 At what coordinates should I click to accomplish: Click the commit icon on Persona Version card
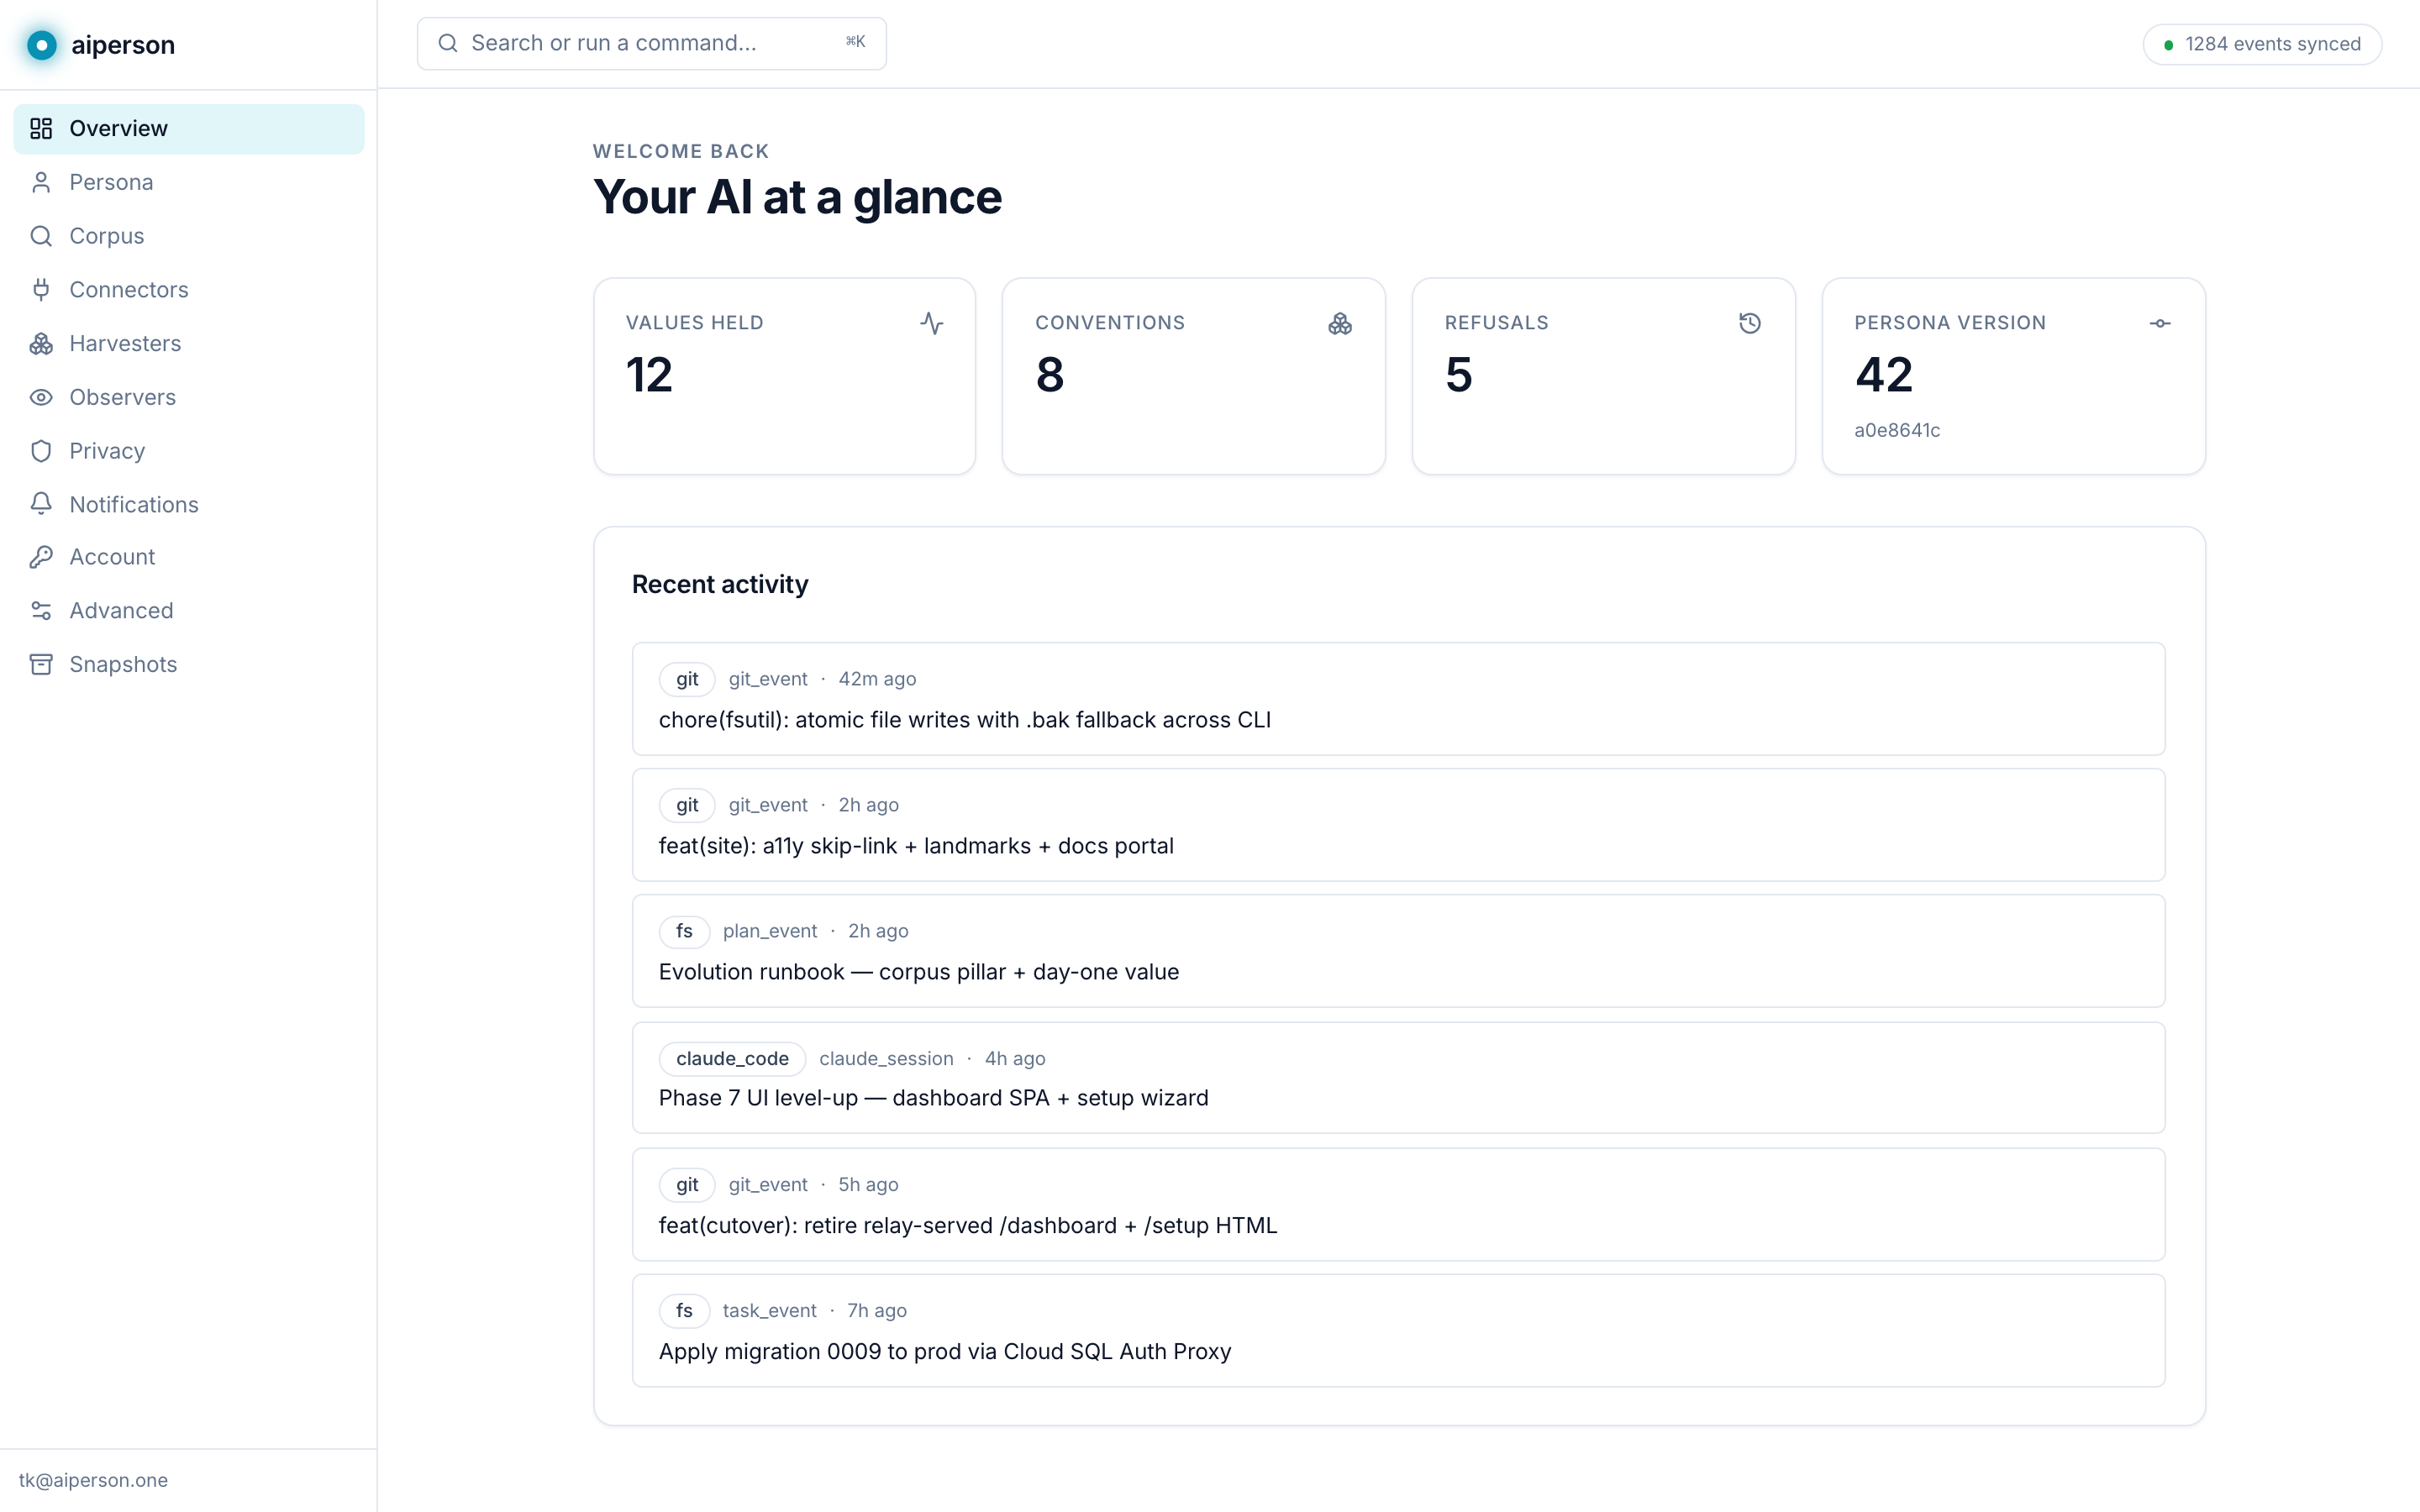click(2160, 323)
